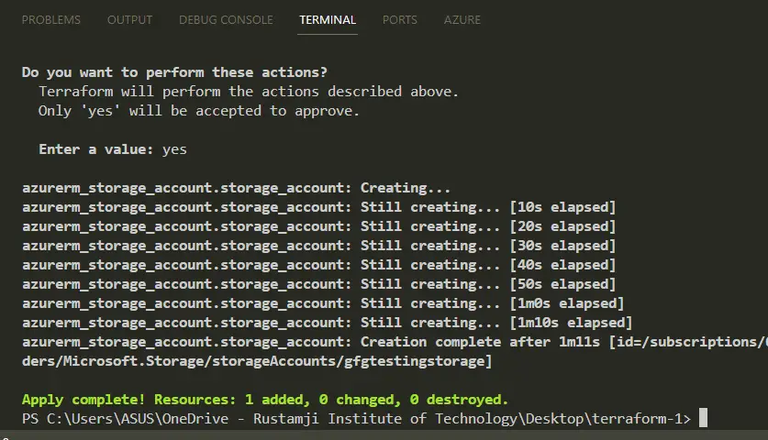The image size is (768, 440).
Task: Switch to the PROBLEMS tab
Action: pos(52,20)
